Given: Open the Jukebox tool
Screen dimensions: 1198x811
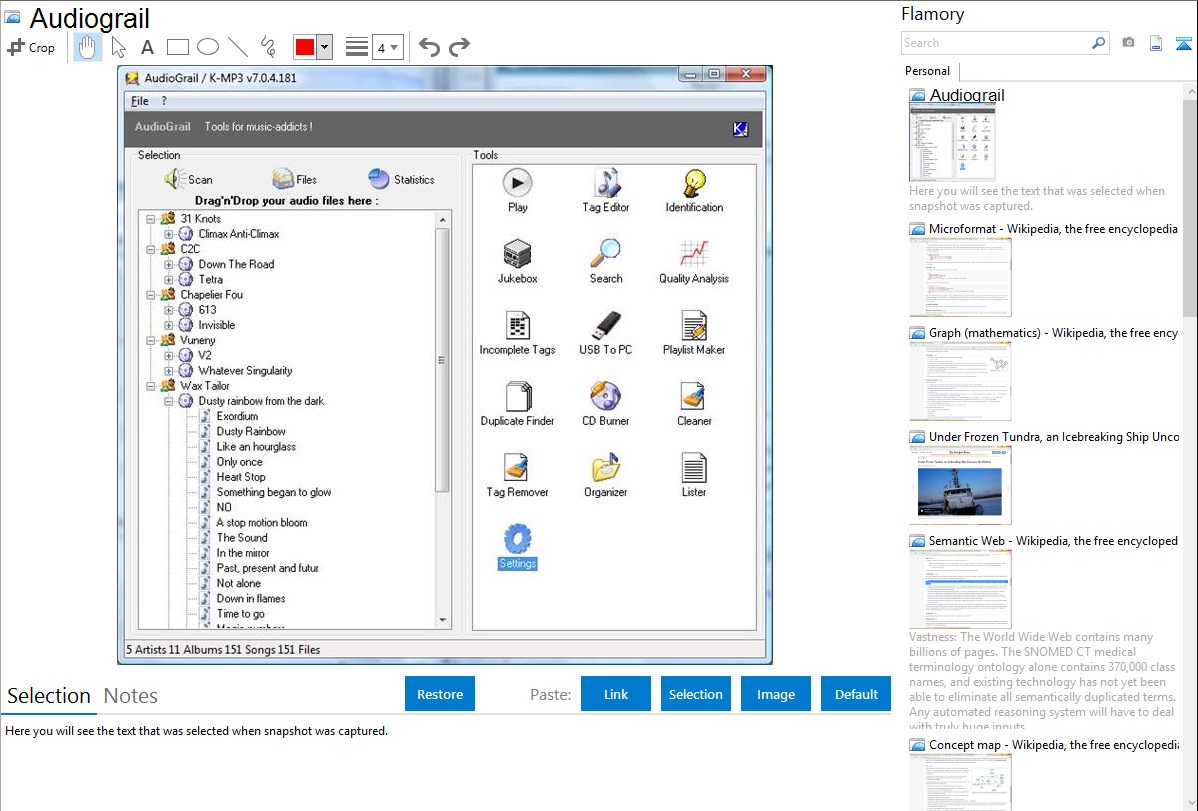Looking at the screenshot, I should tap(517, 261).
